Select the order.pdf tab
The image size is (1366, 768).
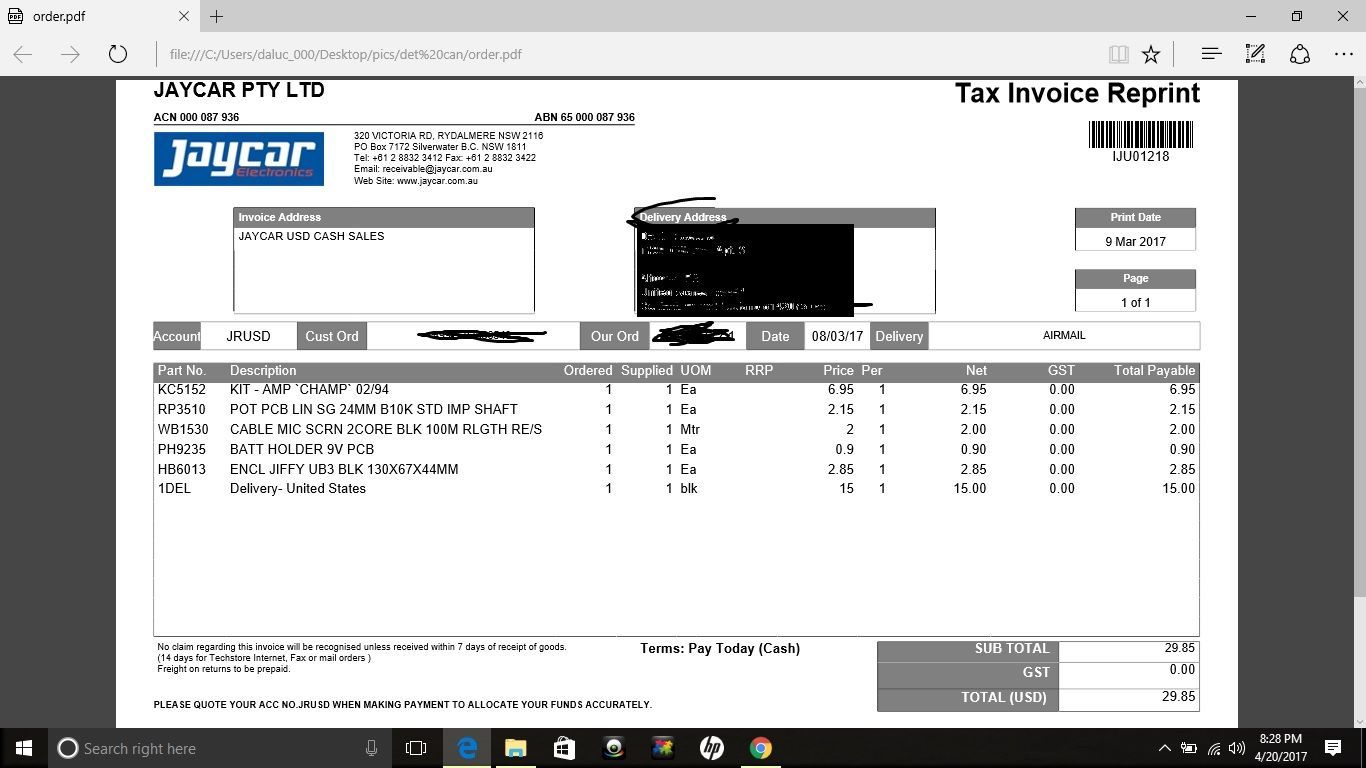pos(98,16)
